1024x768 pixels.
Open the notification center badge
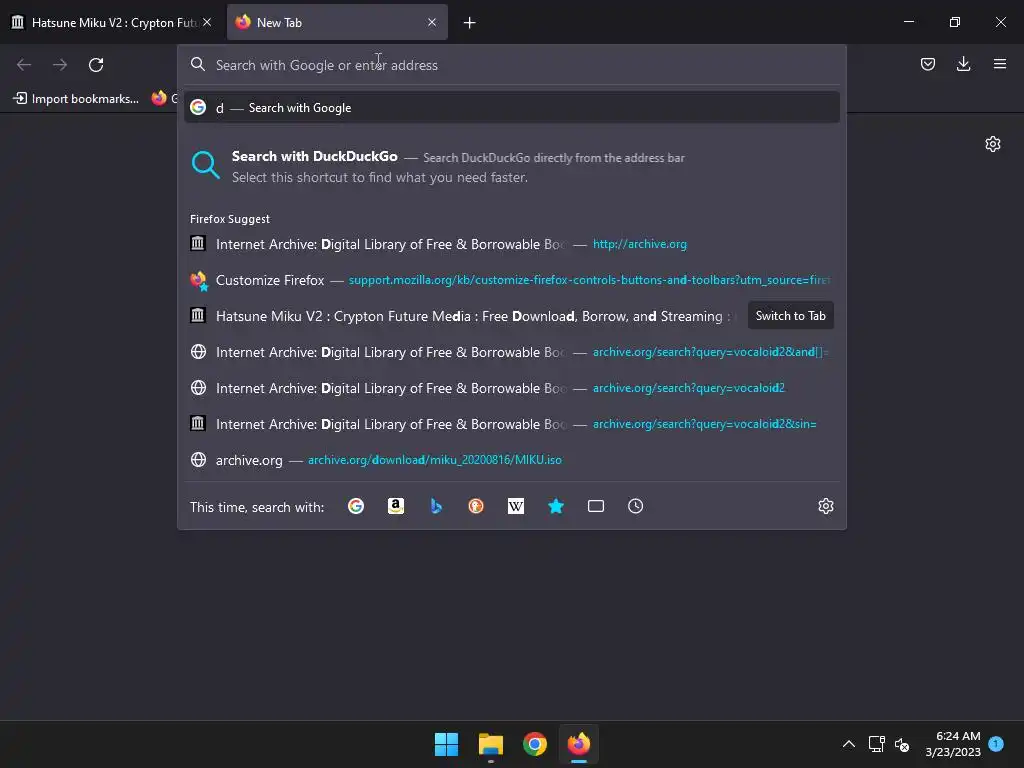click(996, 743)
